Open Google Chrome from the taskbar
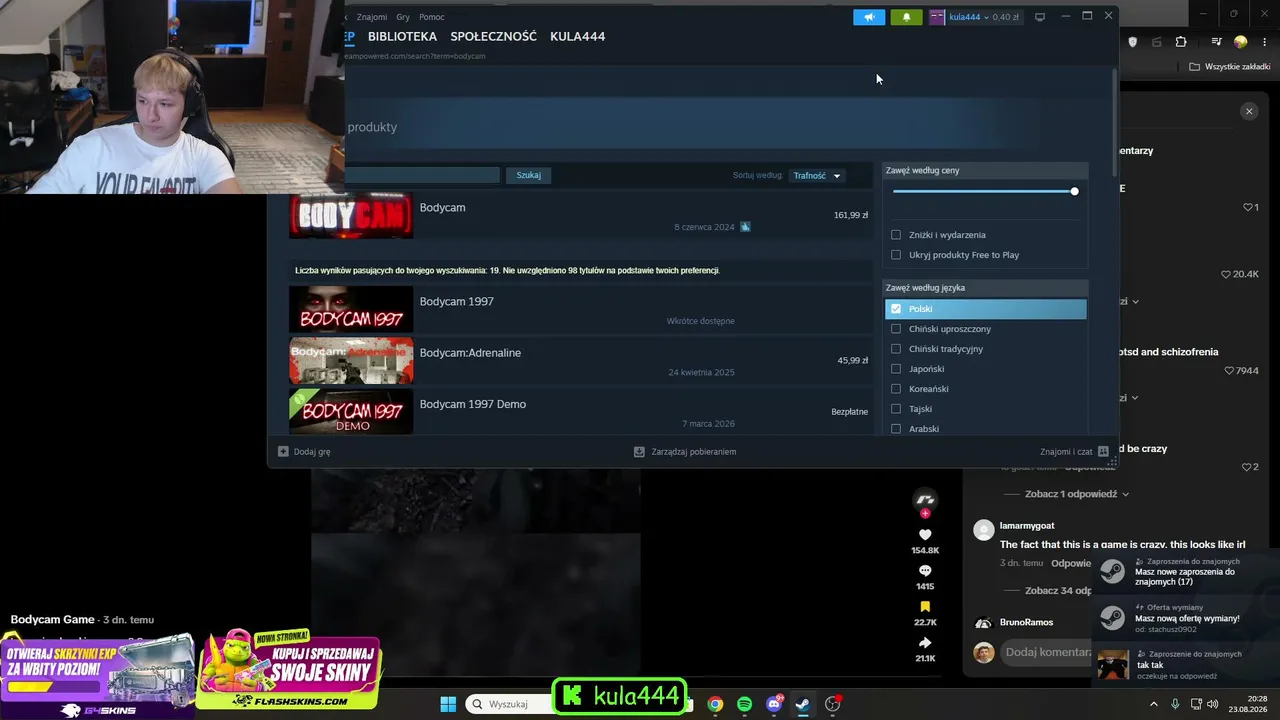This screenshot has height=720, width=1280. click(x=715, y=704)
